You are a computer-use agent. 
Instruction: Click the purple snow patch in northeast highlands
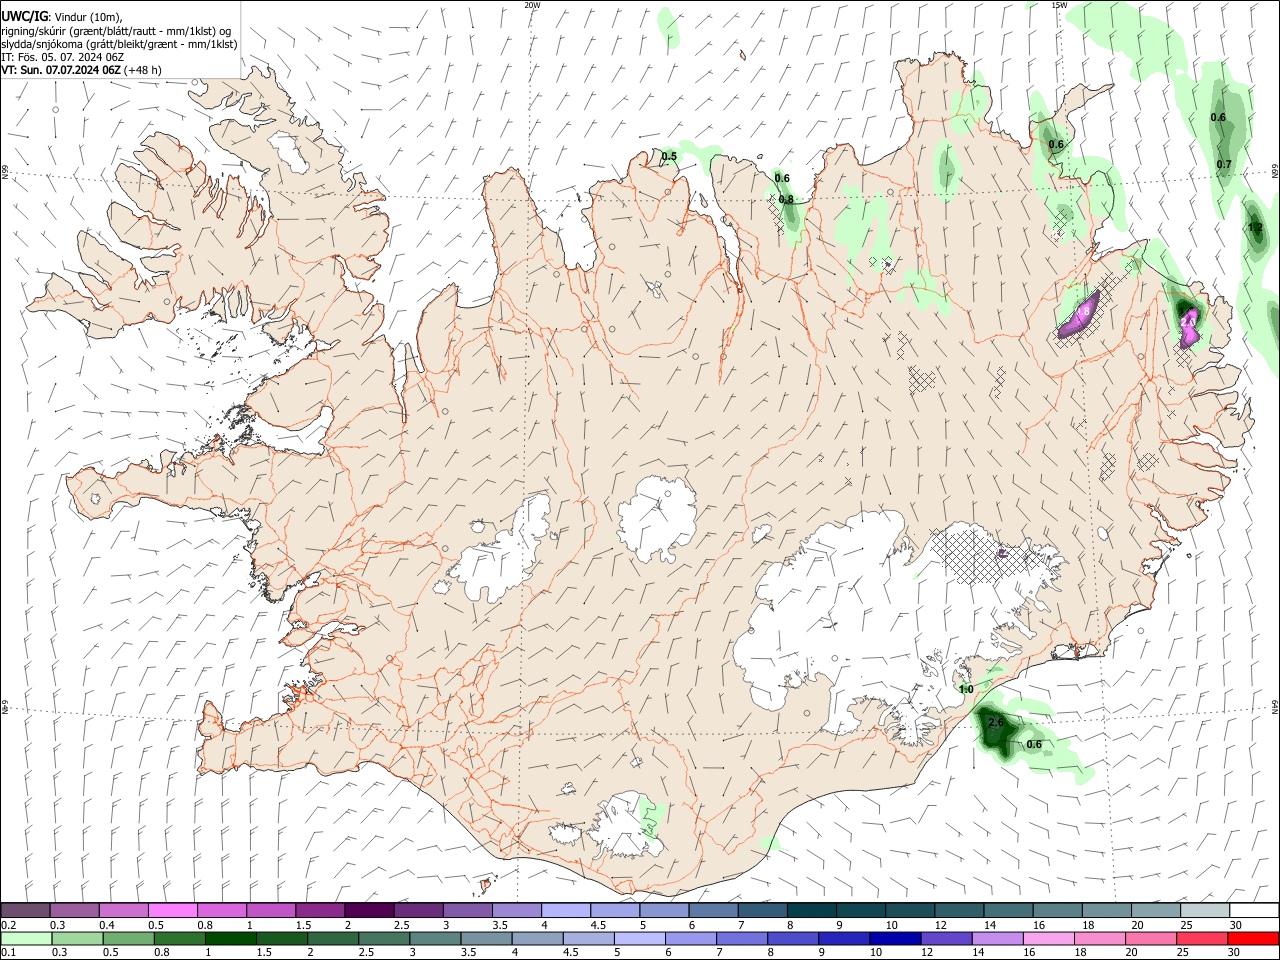point(1079,314)
